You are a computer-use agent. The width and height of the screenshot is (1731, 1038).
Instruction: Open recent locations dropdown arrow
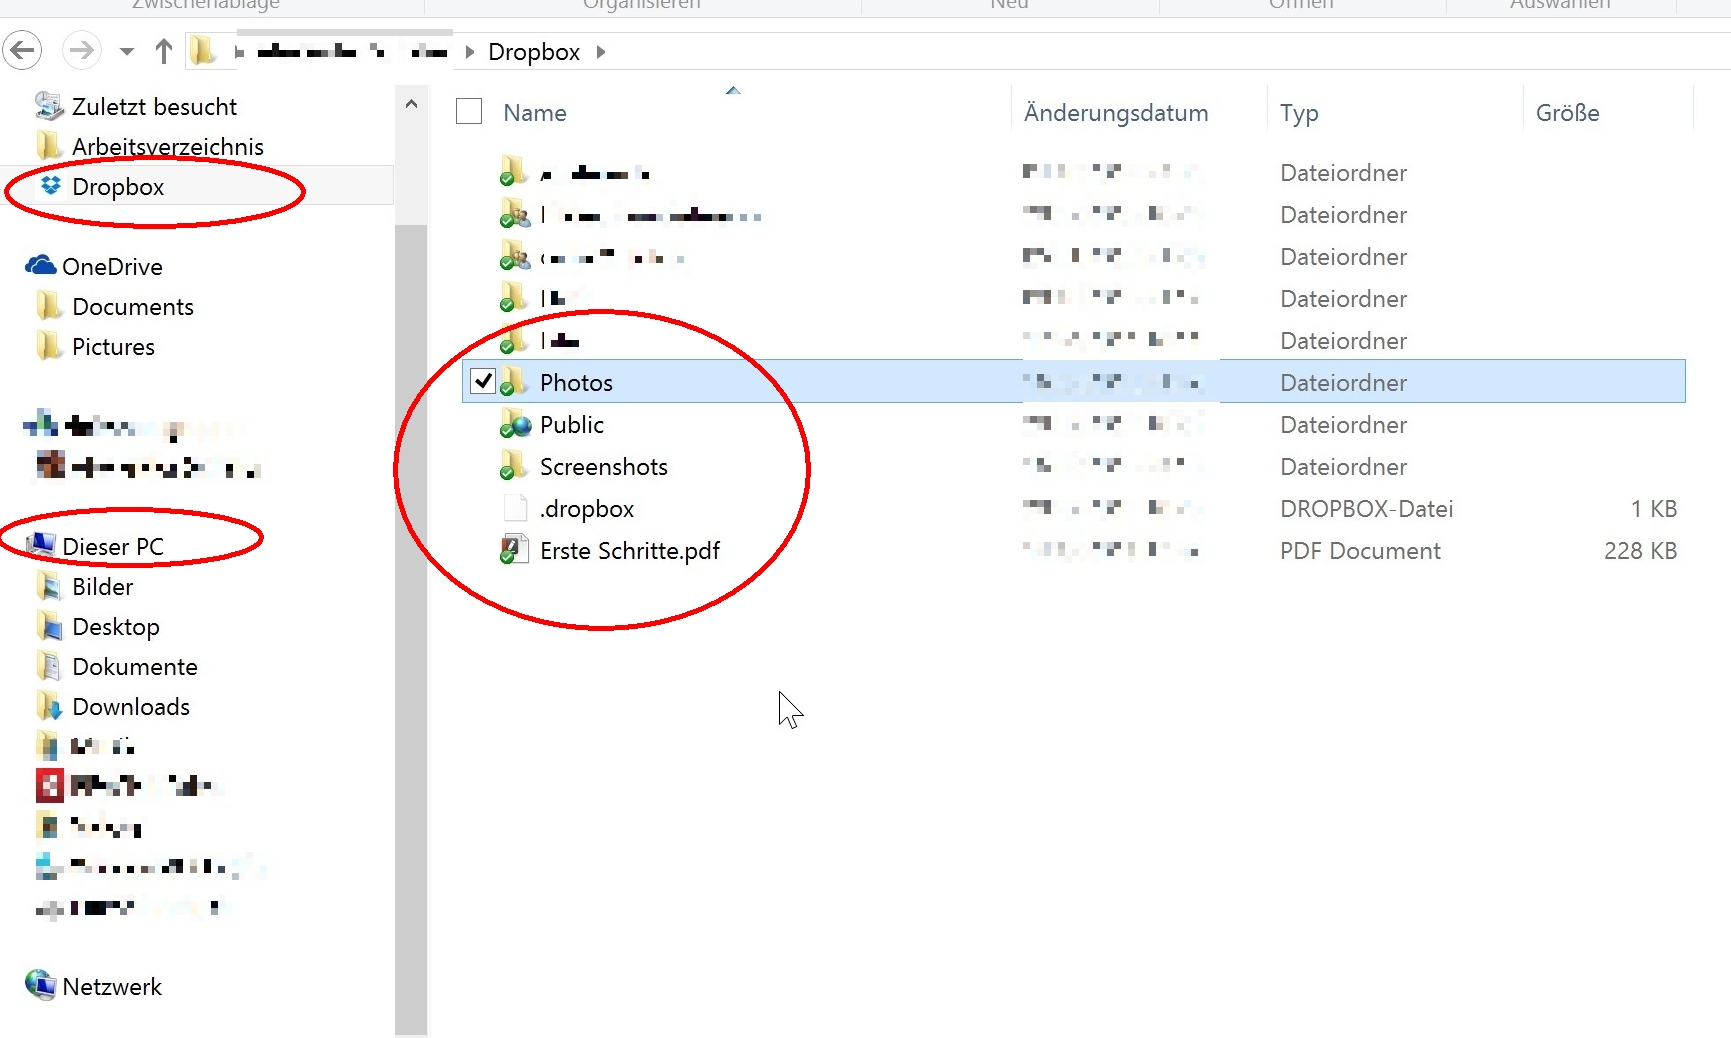(x=126, y=51)
